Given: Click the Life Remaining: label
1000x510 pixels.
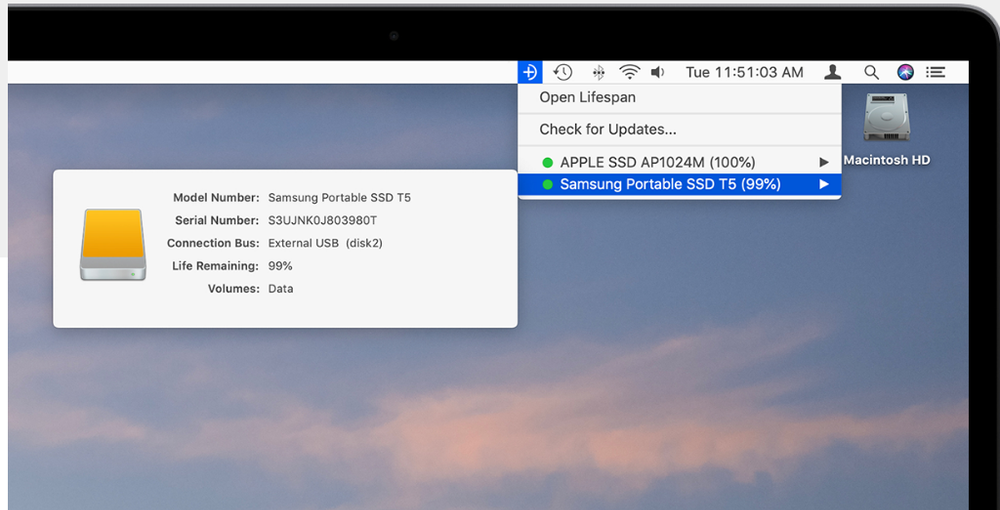Looking at the screenshot, I should click(x=216, y=266).
